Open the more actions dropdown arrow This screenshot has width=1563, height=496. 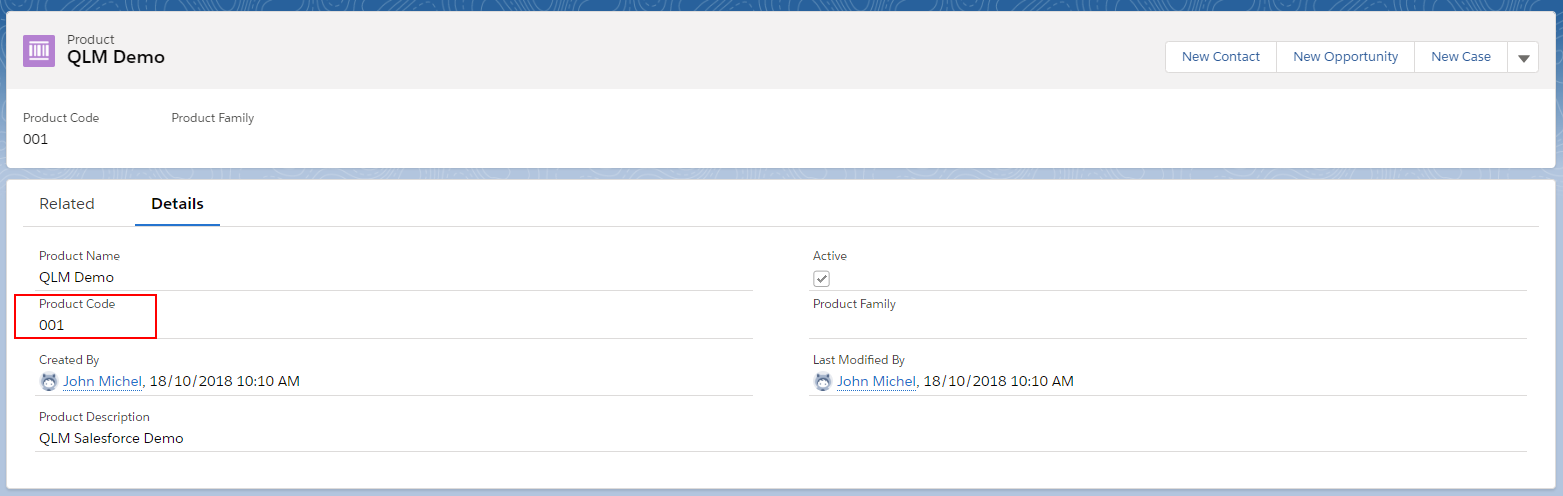[1524, 57]
